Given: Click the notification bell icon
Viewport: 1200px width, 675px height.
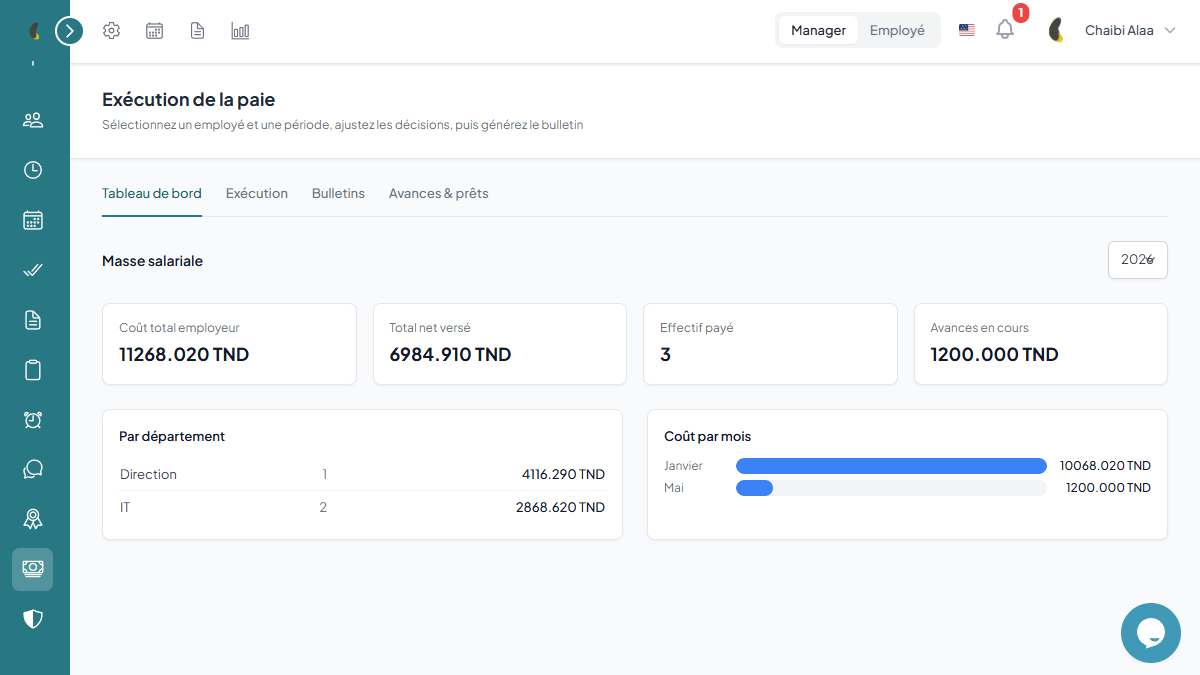Looking at the screenshot, I should pyautogui.click(x=1005, y=30).
